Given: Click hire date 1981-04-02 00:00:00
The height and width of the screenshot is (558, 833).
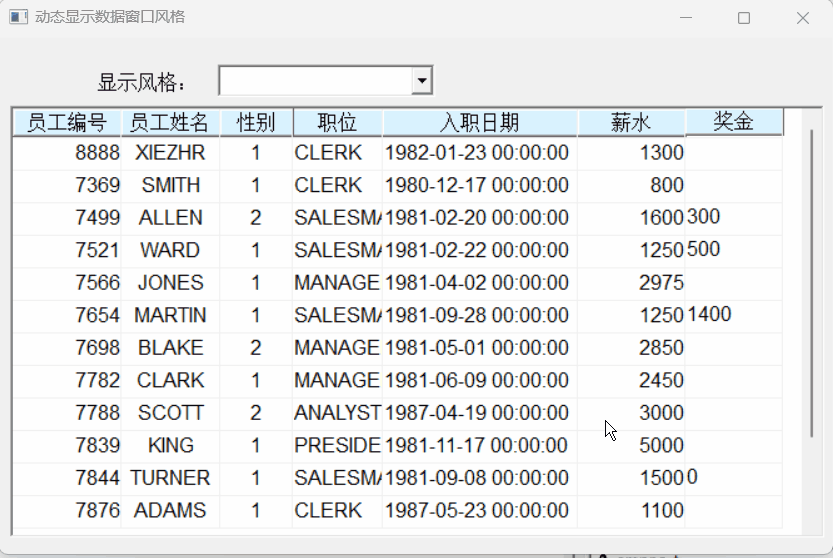Looking at the screenshot, I should (x=477, y=283).
